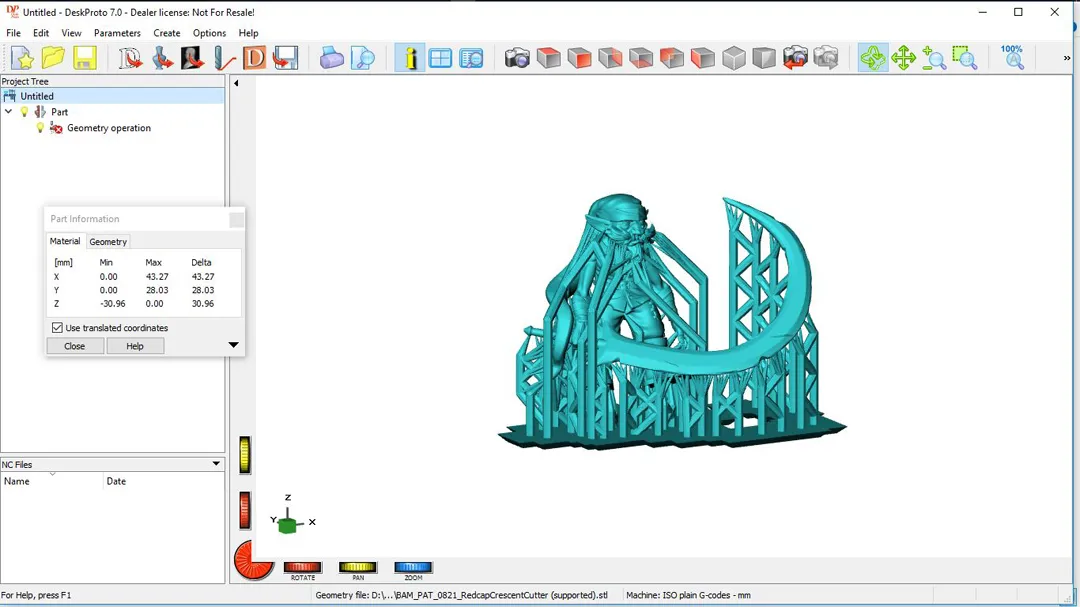
Task: Select the cube view with red left face
Action: tap(703, 58)
